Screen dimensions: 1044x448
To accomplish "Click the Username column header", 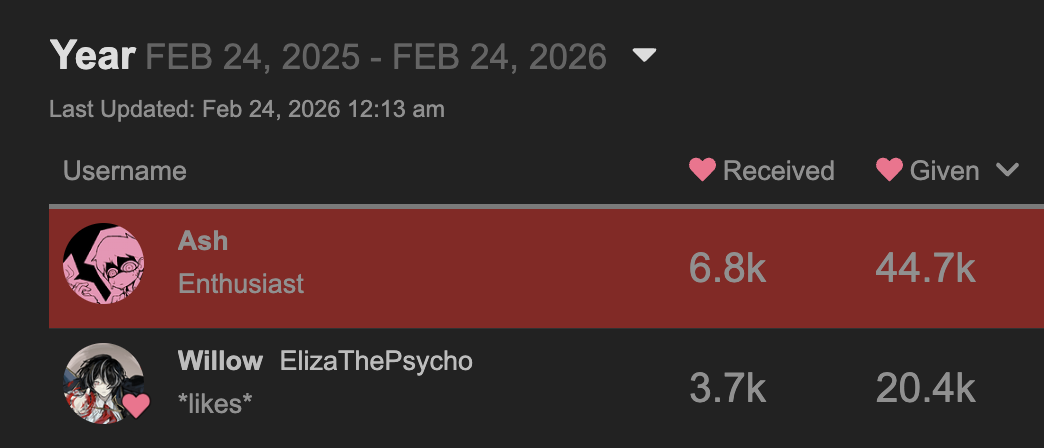I will pos(125,171).
